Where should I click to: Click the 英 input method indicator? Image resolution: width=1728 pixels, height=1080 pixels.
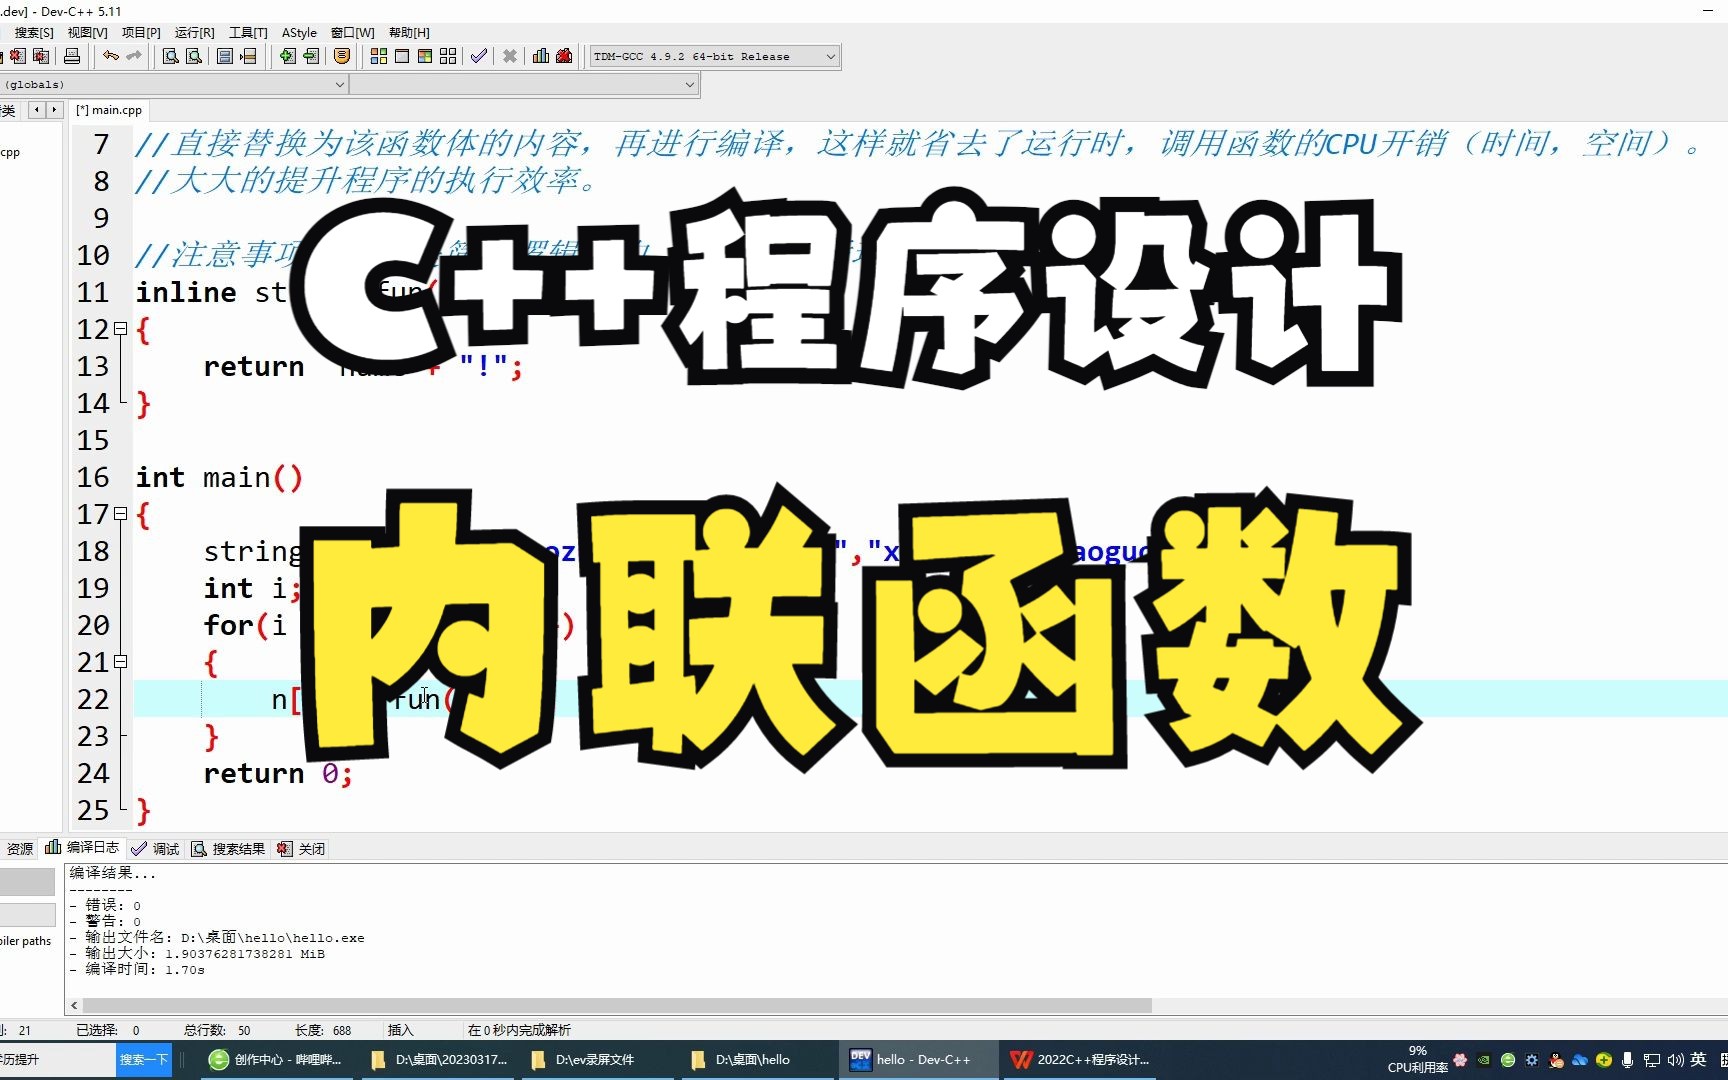[x=1698, y=1060]
